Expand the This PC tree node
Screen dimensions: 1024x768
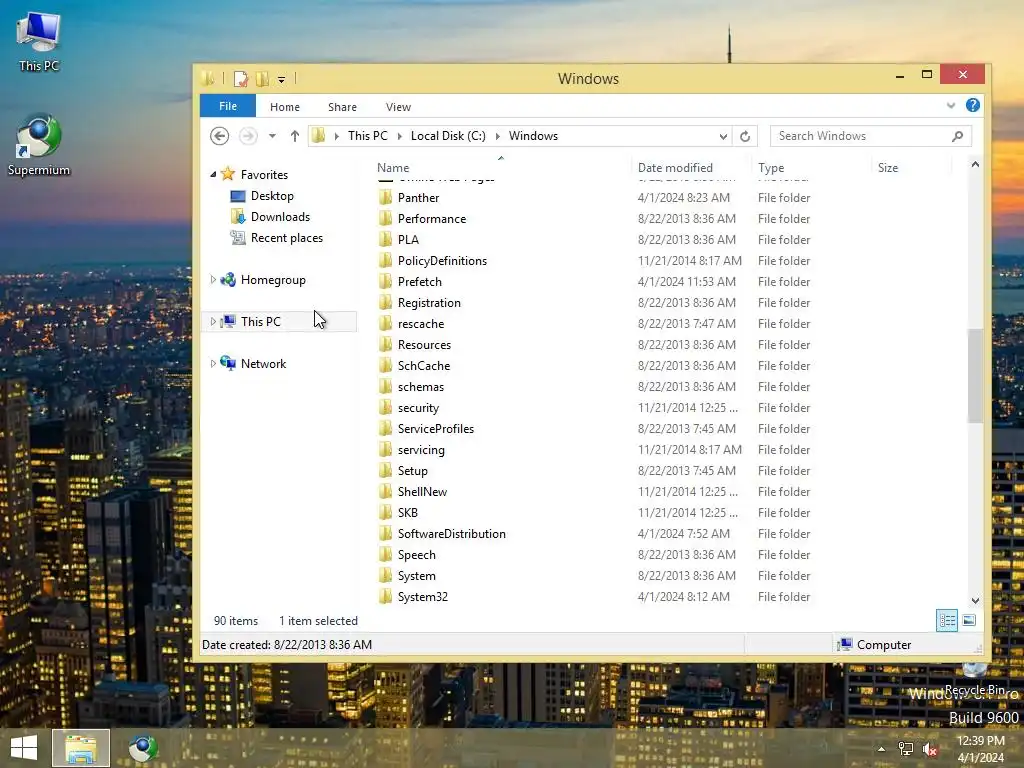coord(213,321)
